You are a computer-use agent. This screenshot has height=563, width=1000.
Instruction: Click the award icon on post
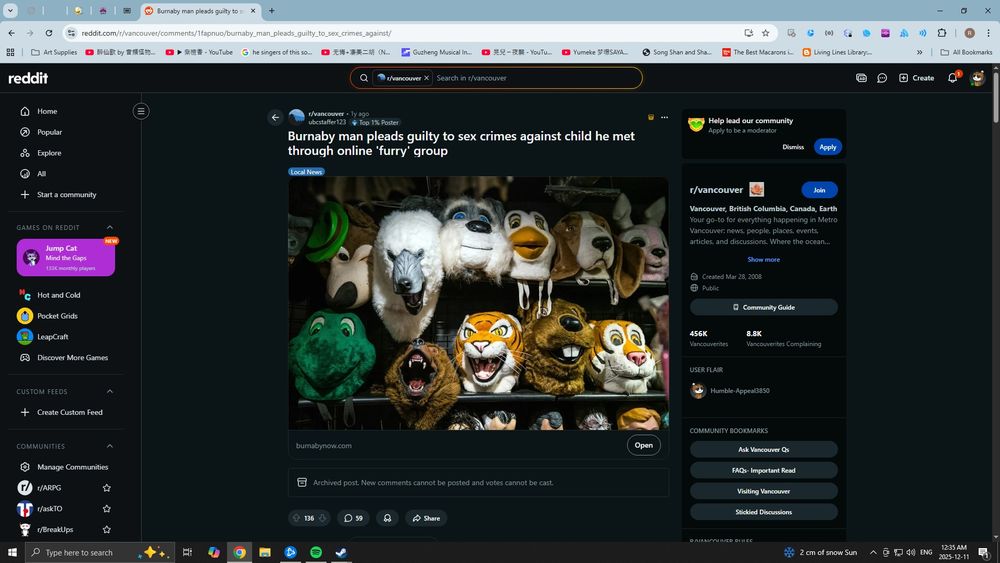click(387, 518)
